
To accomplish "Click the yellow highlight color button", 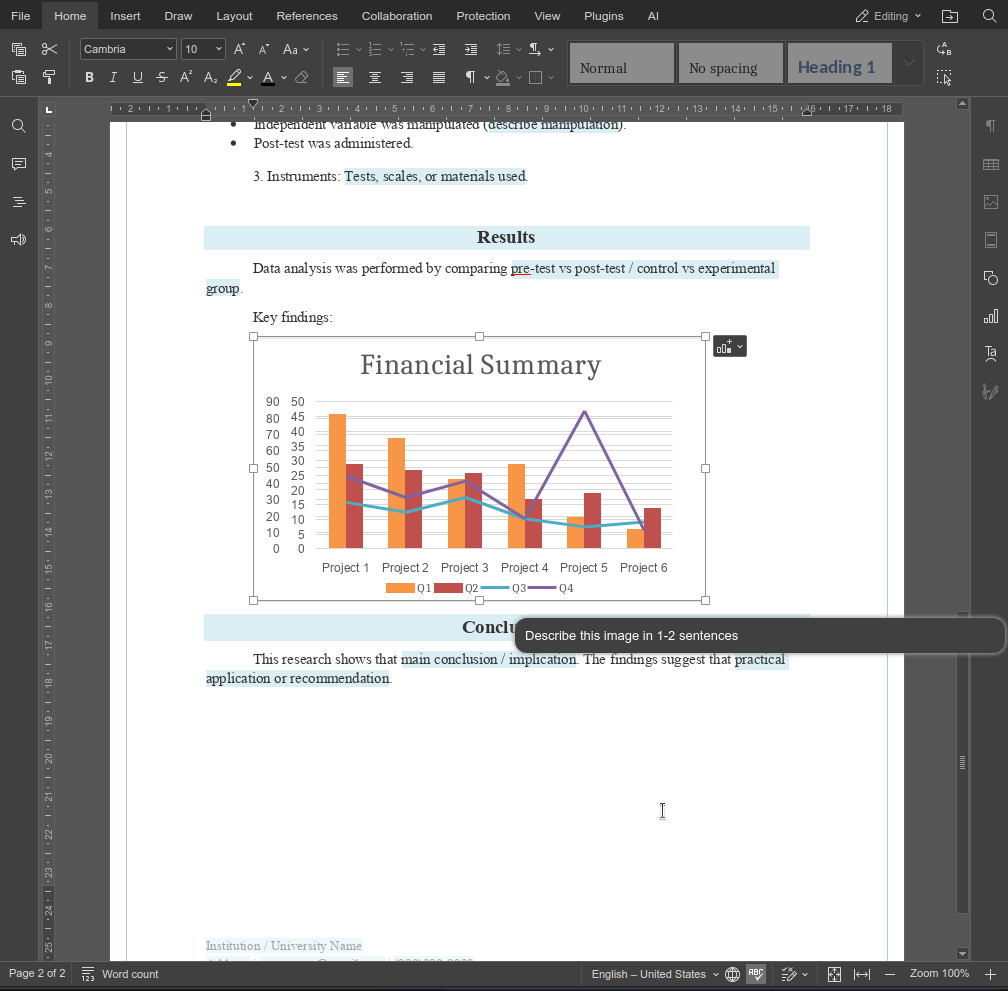I will pyautogui.click(x=234, y=77).
